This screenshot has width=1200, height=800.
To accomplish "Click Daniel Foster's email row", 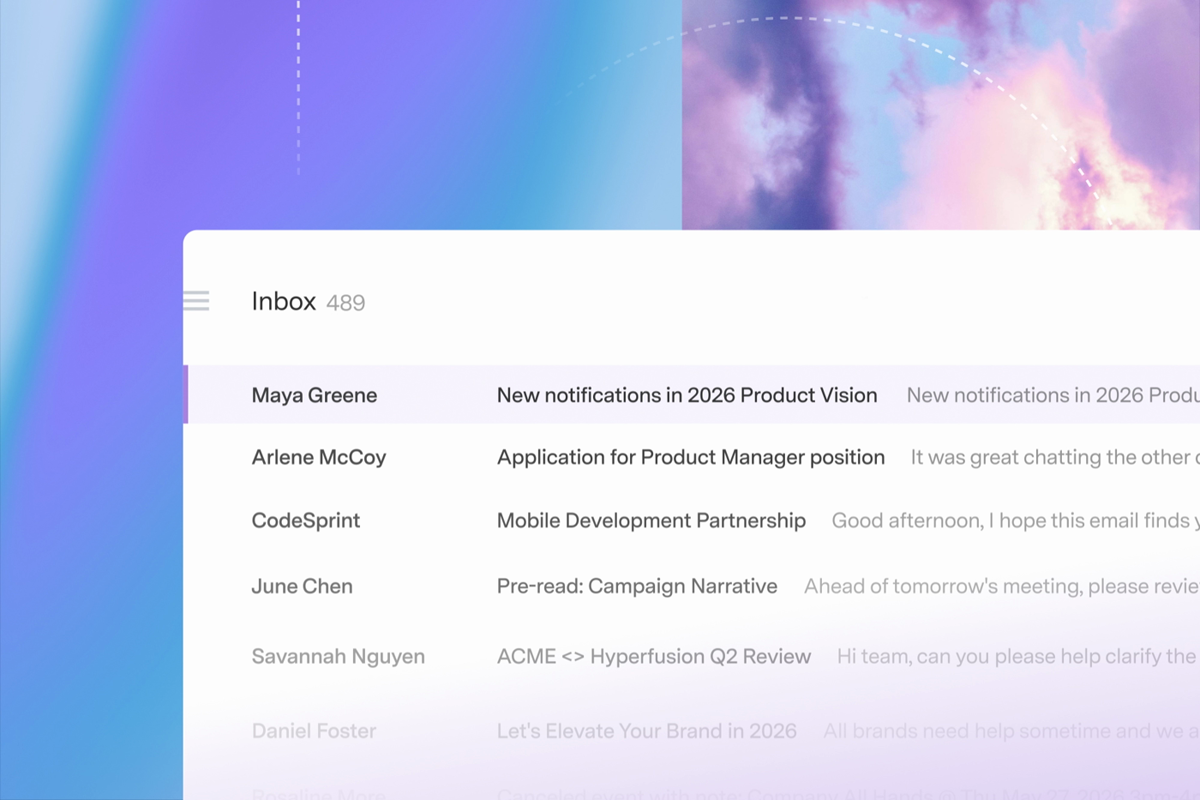I will point(692,731).
